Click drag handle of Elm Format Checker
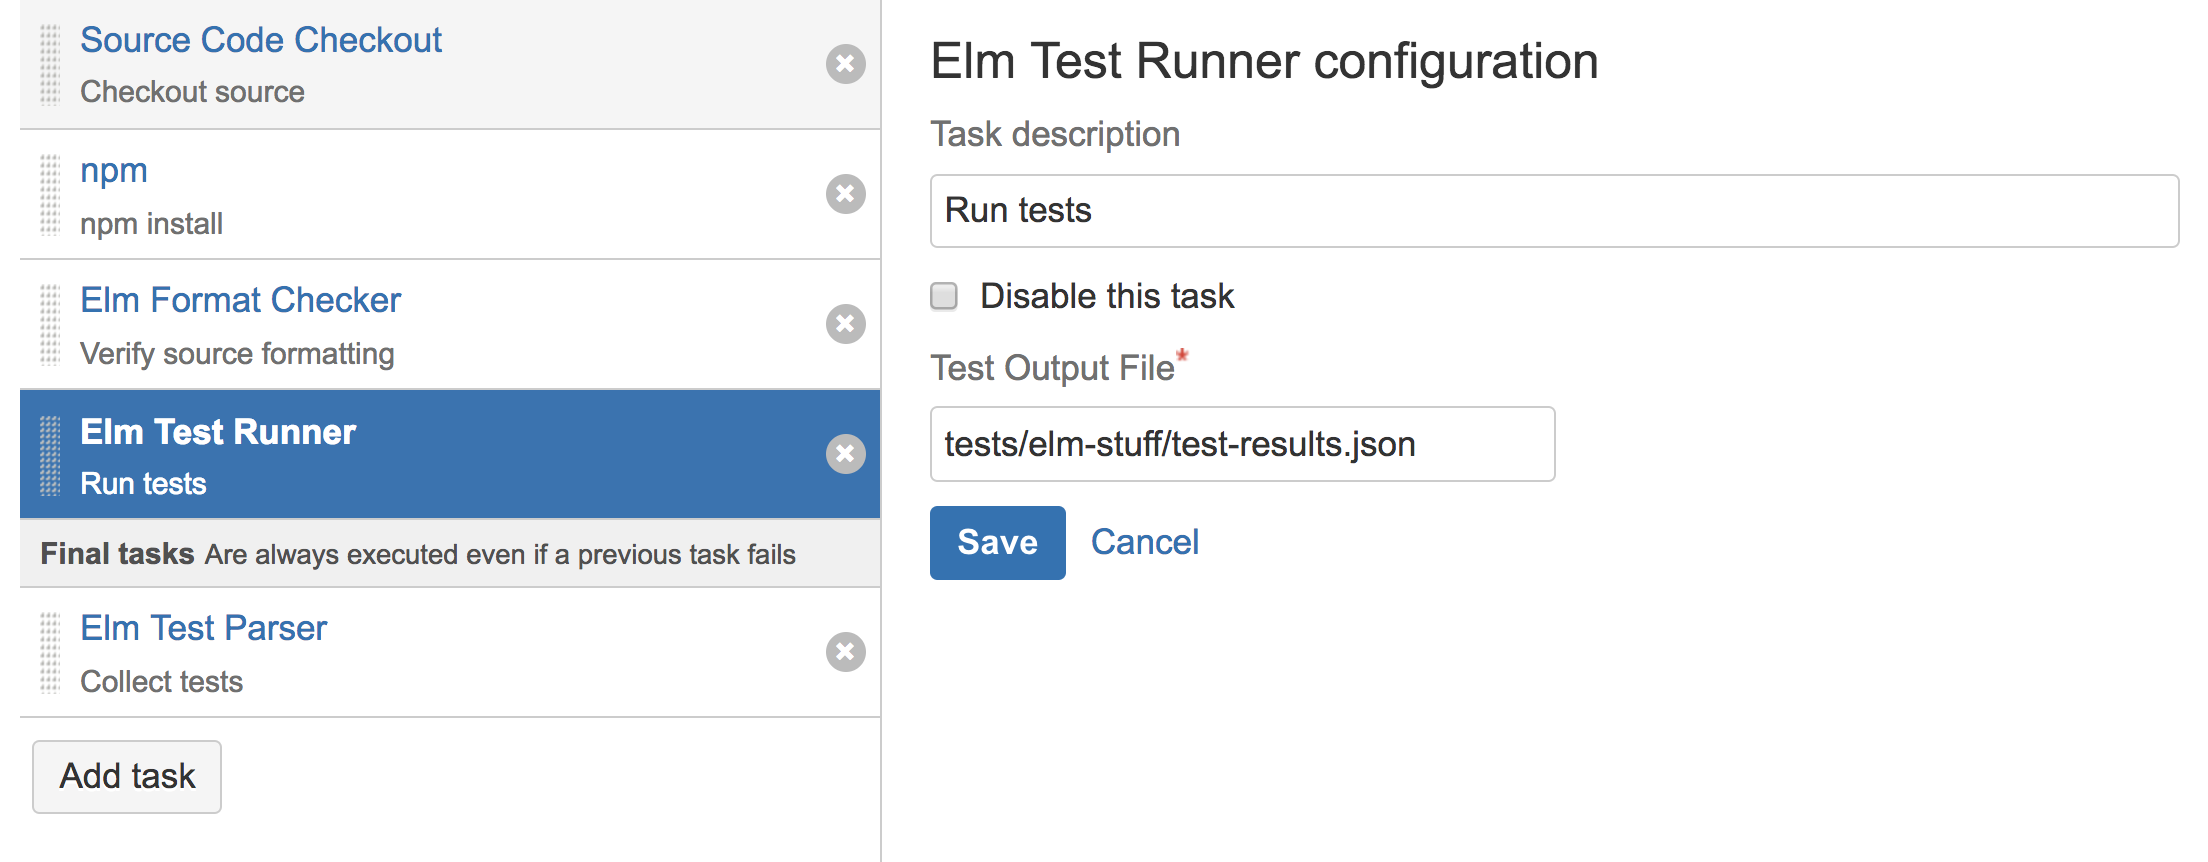Viewport: 2208px width, 862px height. (x=50, y=324)
